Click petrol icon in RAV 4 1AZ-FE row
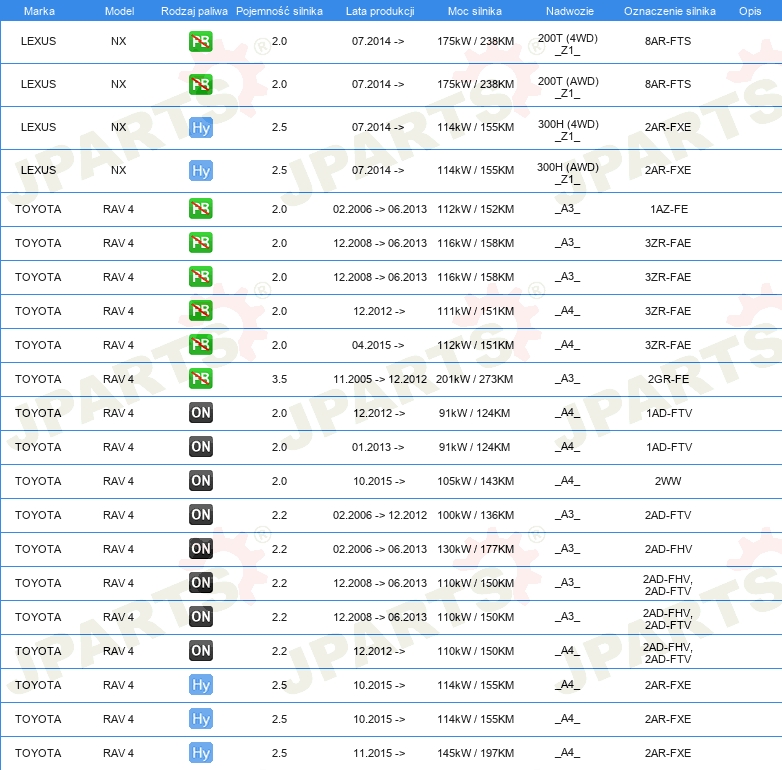Viewport: 782px width, 770px height. pyautogui.click(x=201, y=209)
